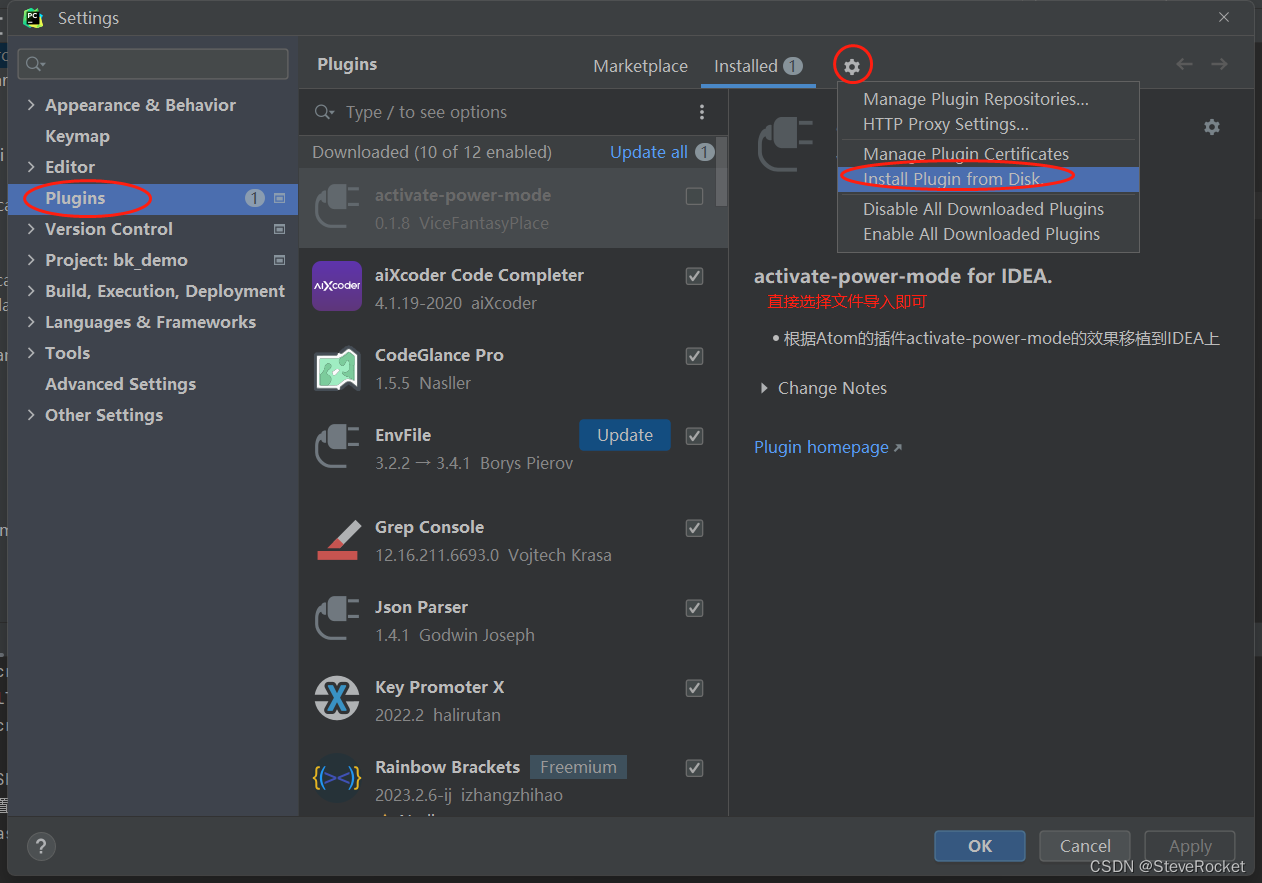Enable the activate-power-mode plugin checkbox
The image size is (1262, 883).
[x=694, y=196]
